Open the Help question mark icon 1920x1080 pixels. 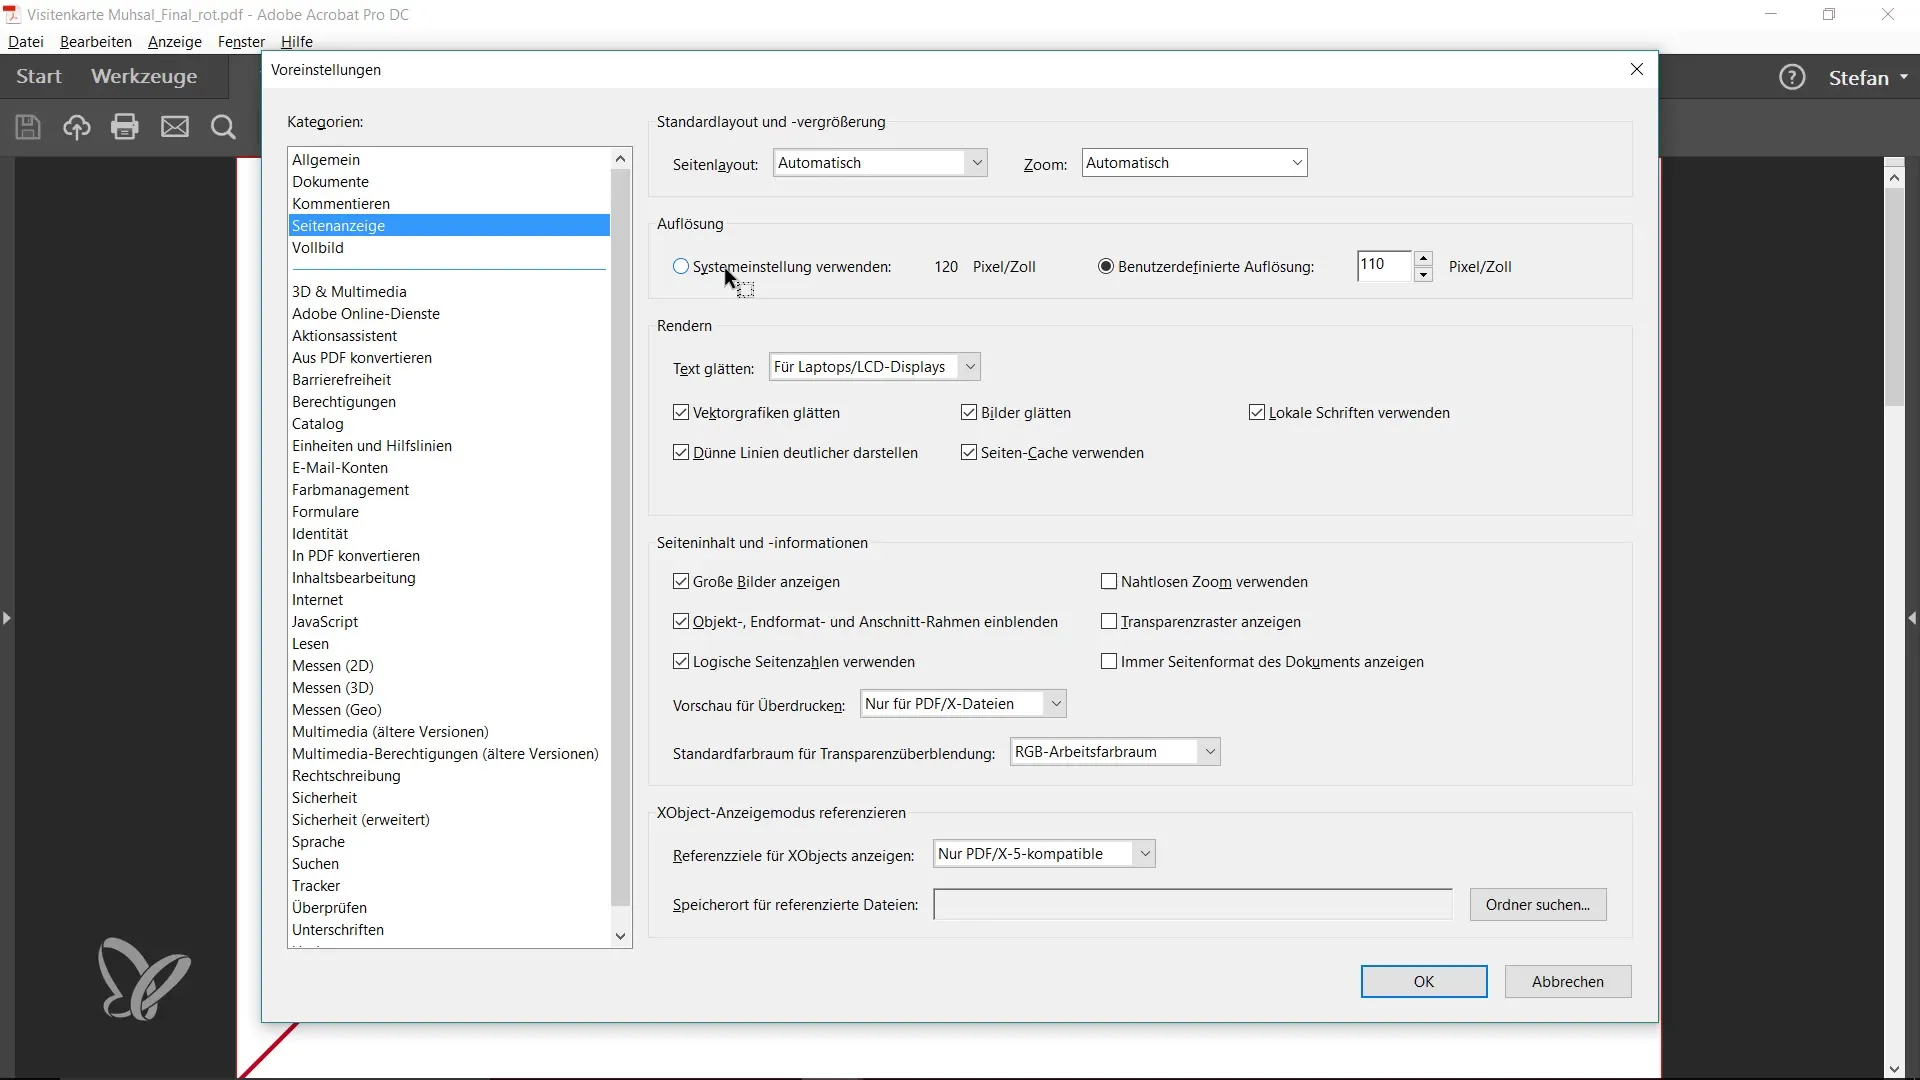(x=1792, y=77)
